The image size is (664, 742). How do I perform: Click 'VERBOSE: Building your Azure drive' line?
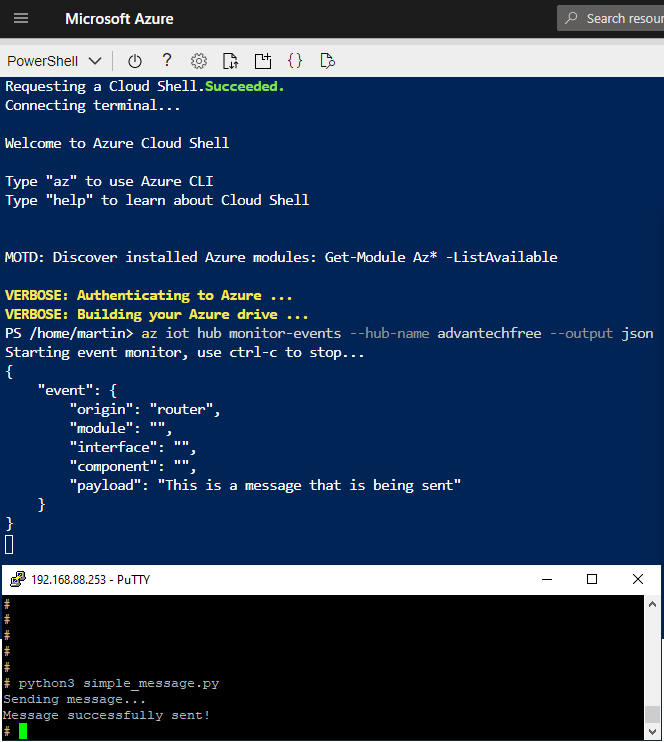(157, 314)
